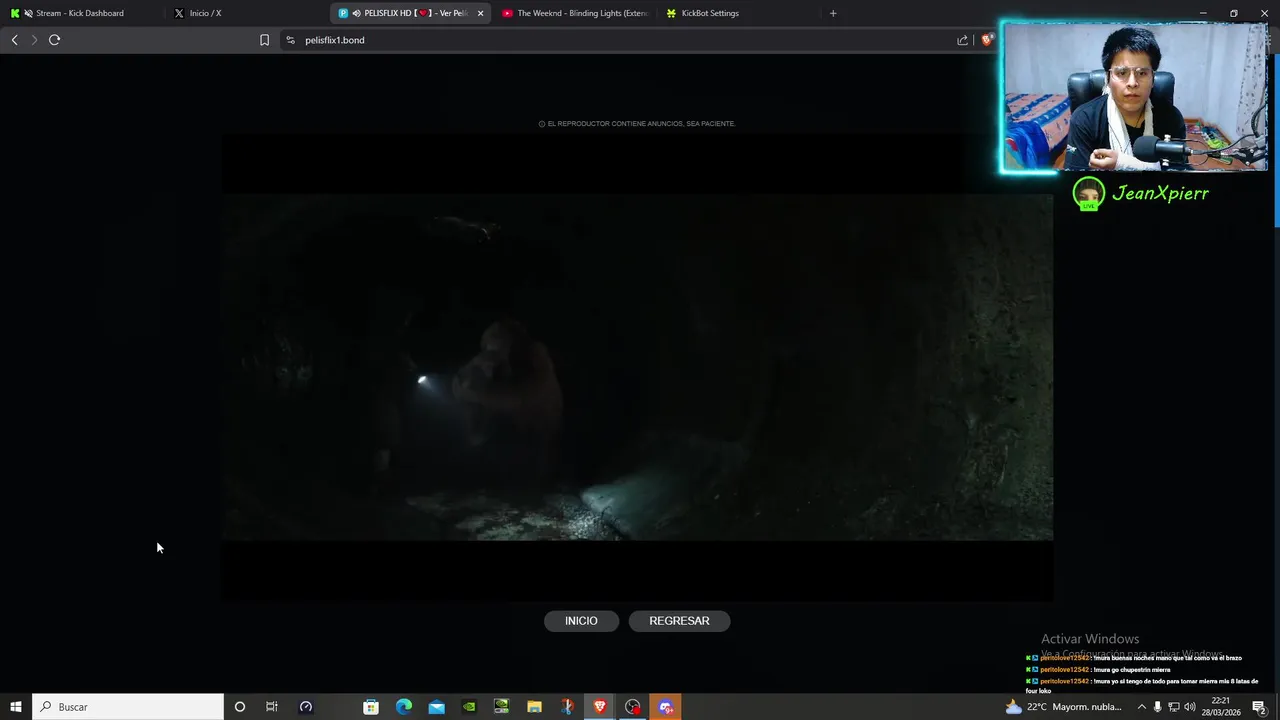Click the Buscar taskbar search box

pos(128,707)
